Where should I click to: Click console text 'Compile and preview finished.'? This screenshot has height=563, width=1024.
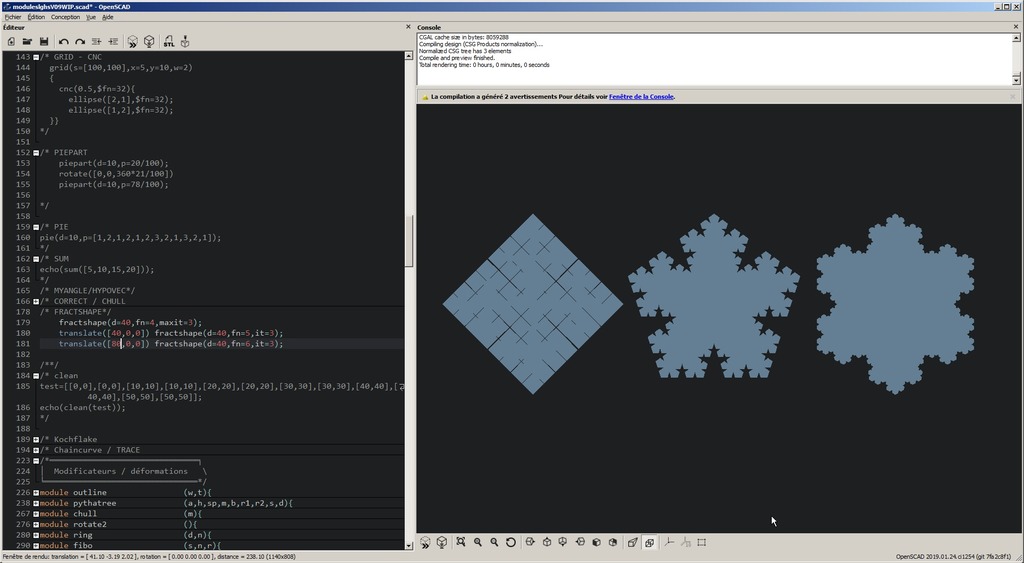457,58
